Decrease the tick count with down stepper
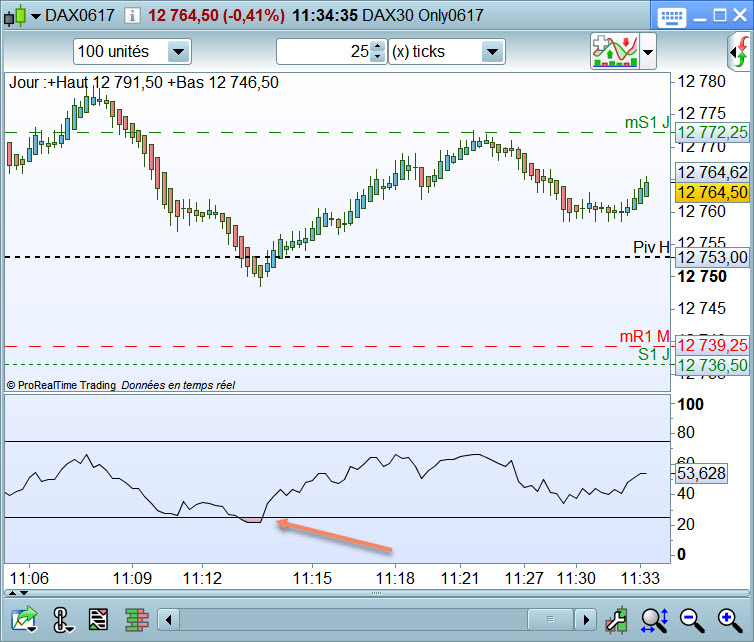Viewport: 754px width, 642px height. click(x=378, y=57)
